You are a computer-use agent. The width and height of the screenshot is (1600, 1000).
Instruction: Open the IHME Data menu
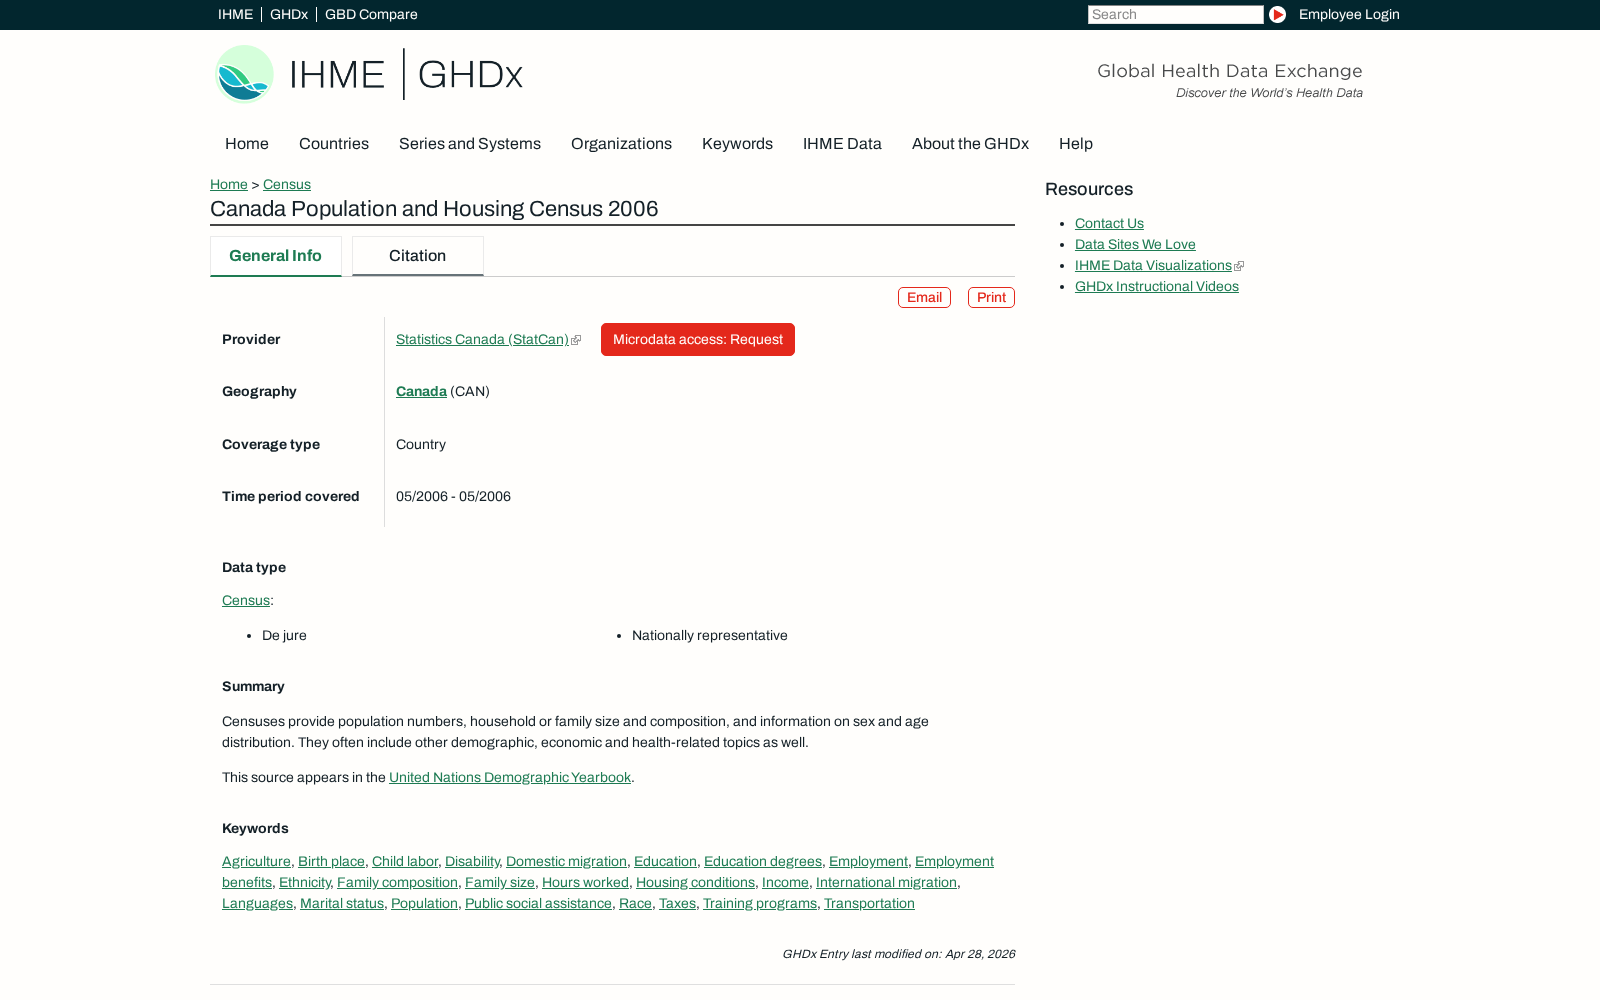pos(842,144)
